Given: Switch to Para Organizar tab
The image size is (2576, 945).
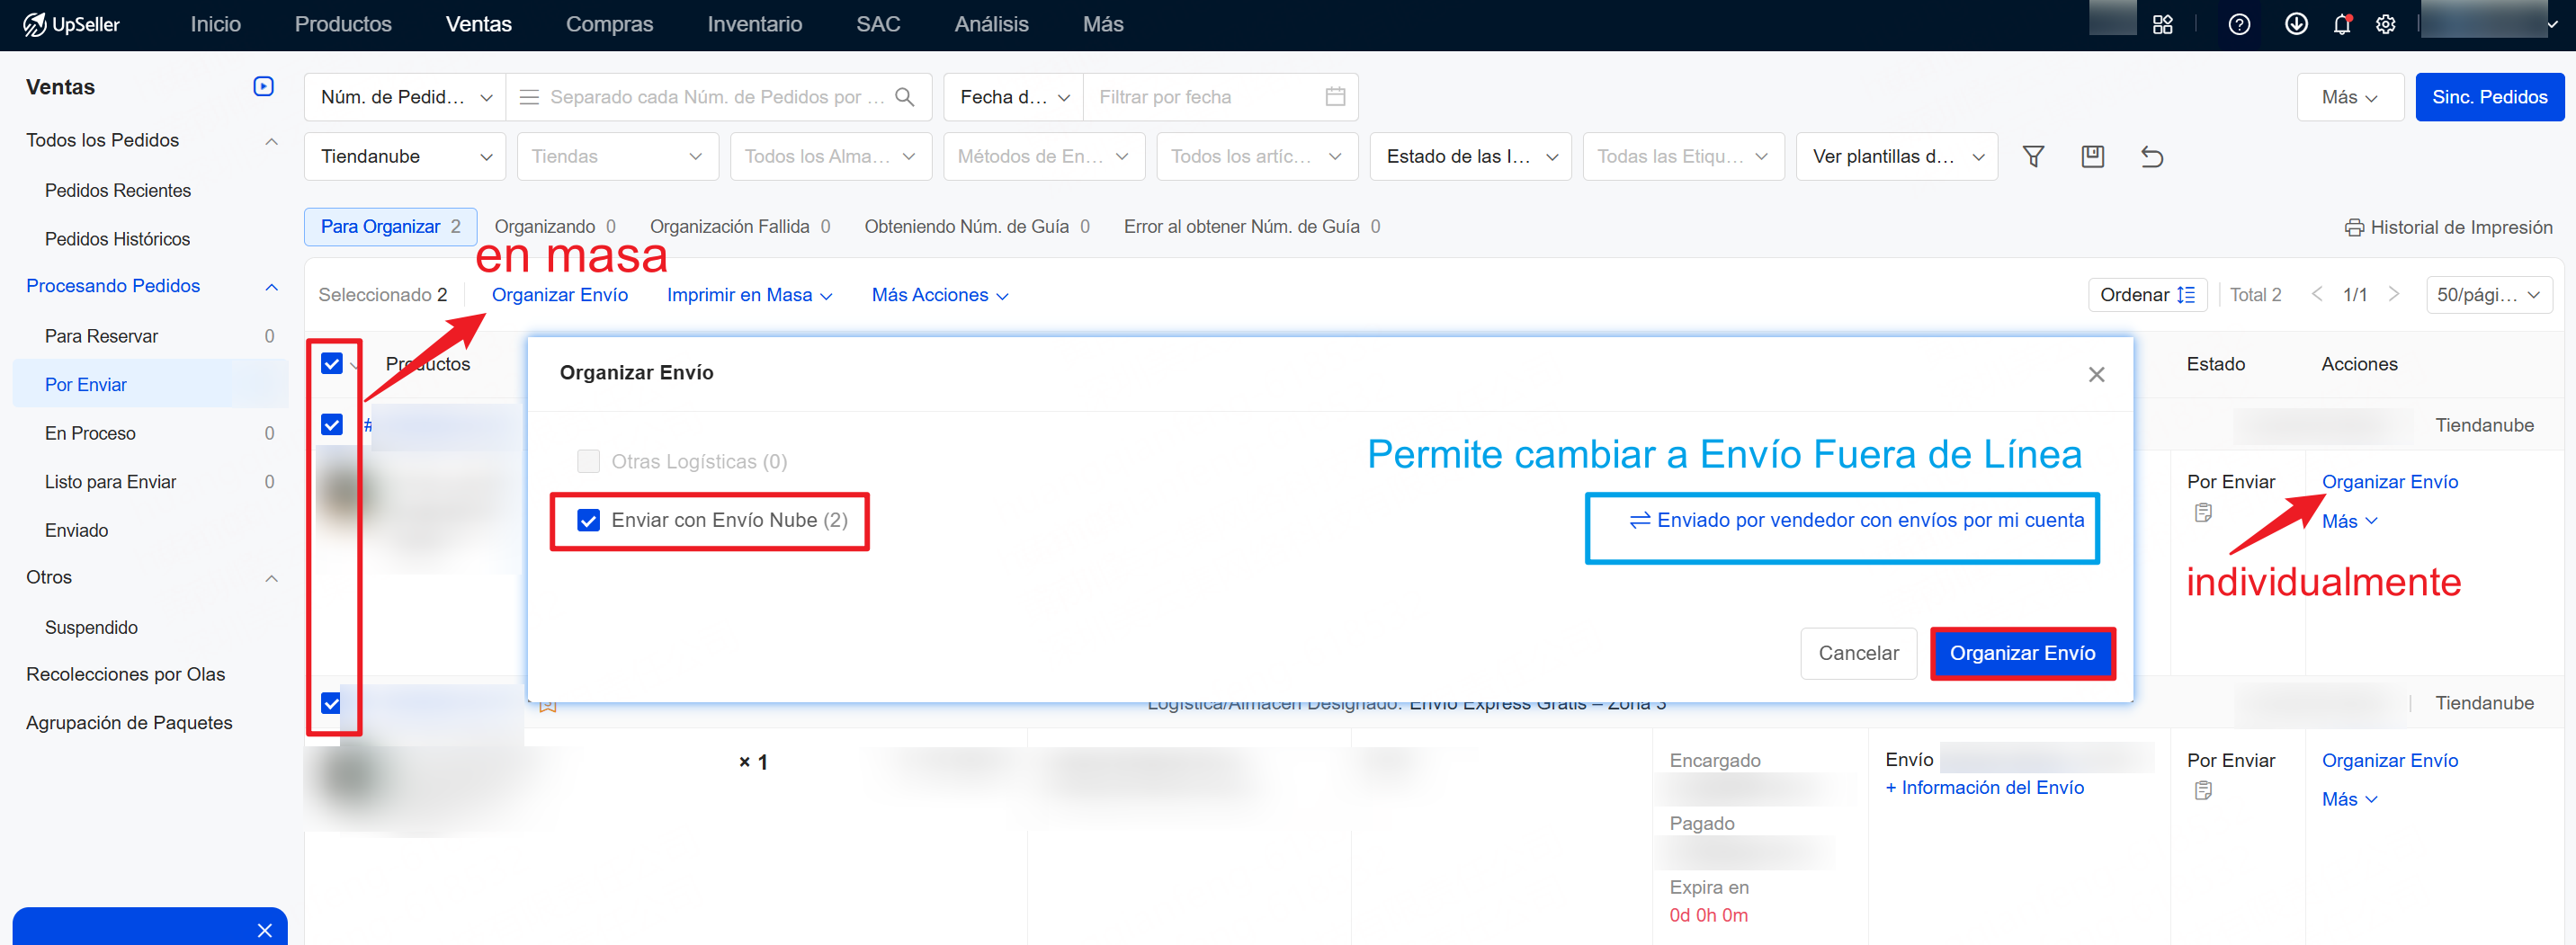Looking at the screenshot, I should [x=390, y=227].
